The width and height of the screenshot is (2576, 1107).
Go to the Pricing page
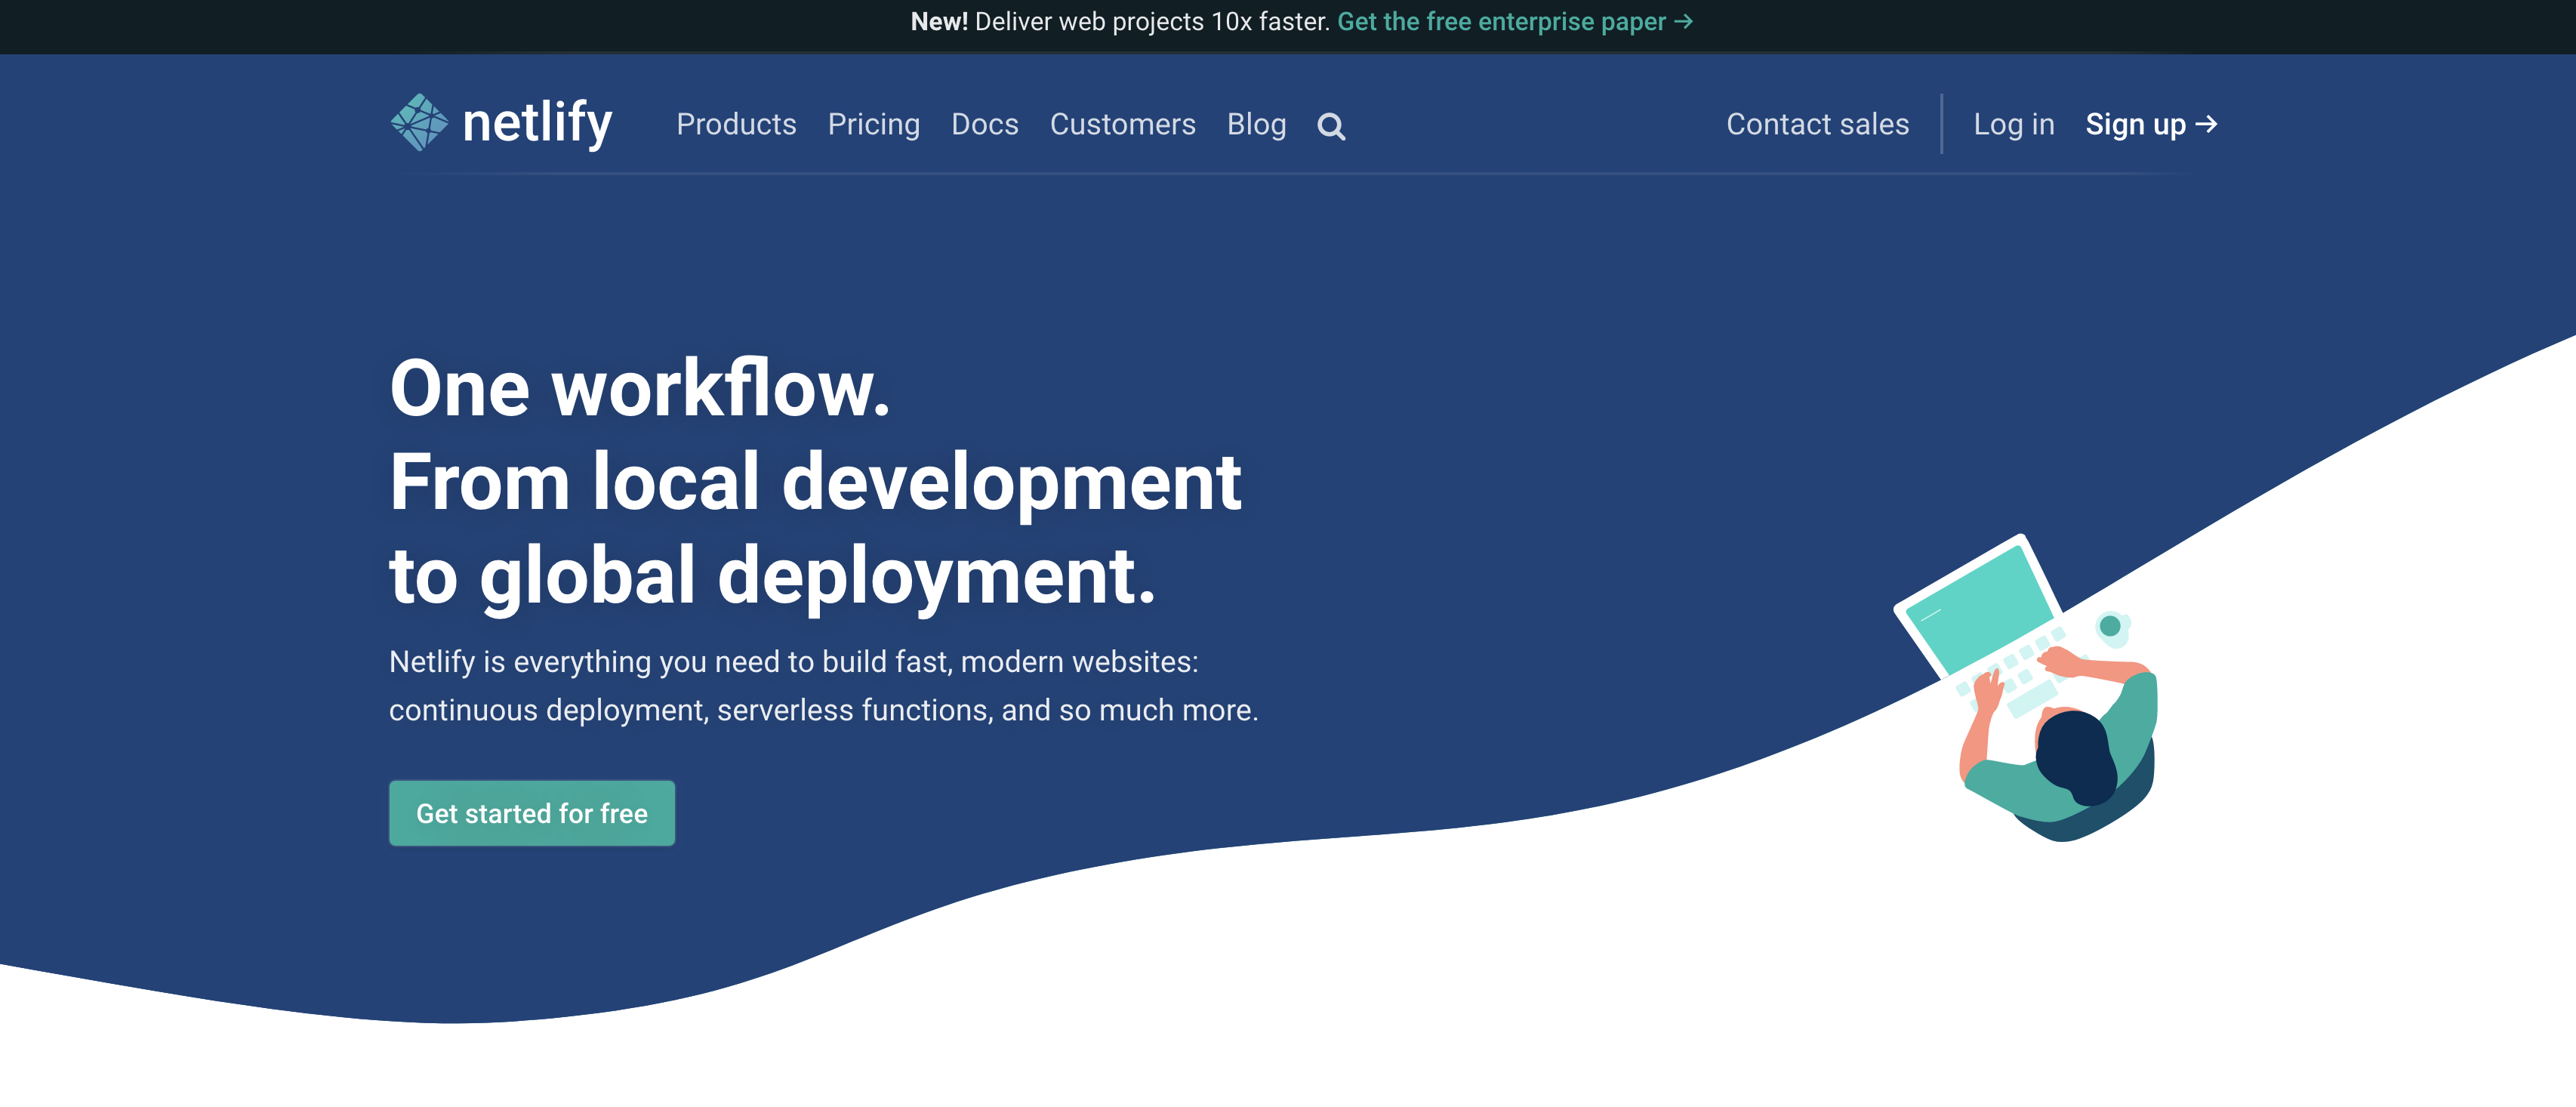(x=873, y=124)
